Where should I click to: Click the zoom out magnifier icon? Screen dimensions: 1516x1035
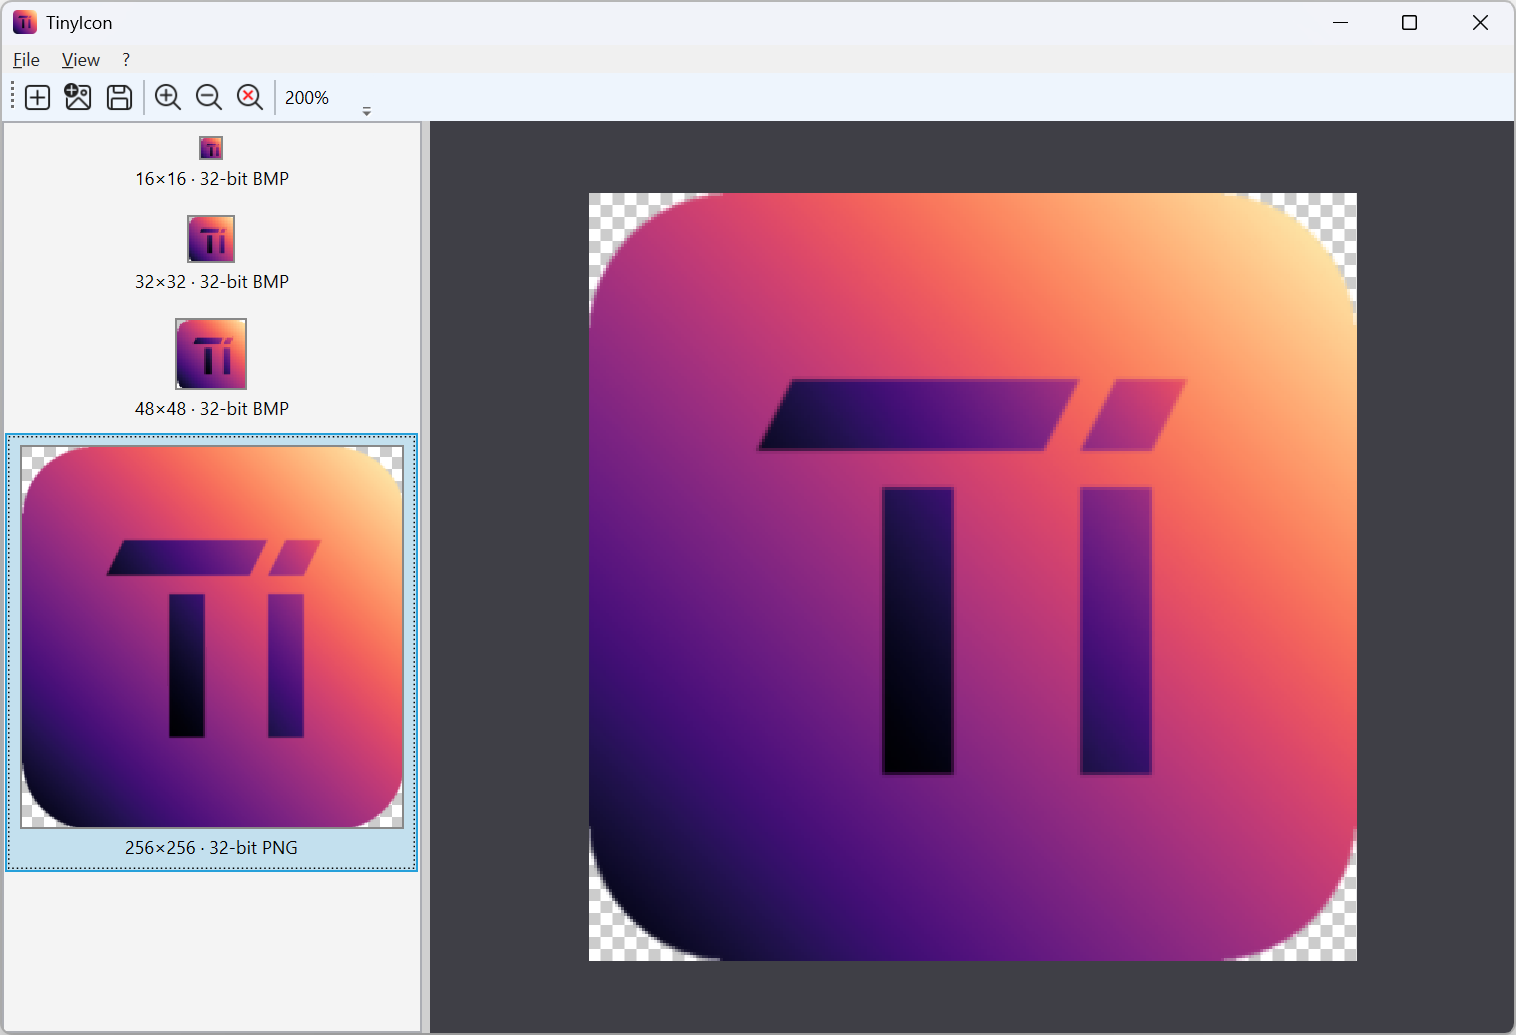pyautogui.click(x=209, y=97)
